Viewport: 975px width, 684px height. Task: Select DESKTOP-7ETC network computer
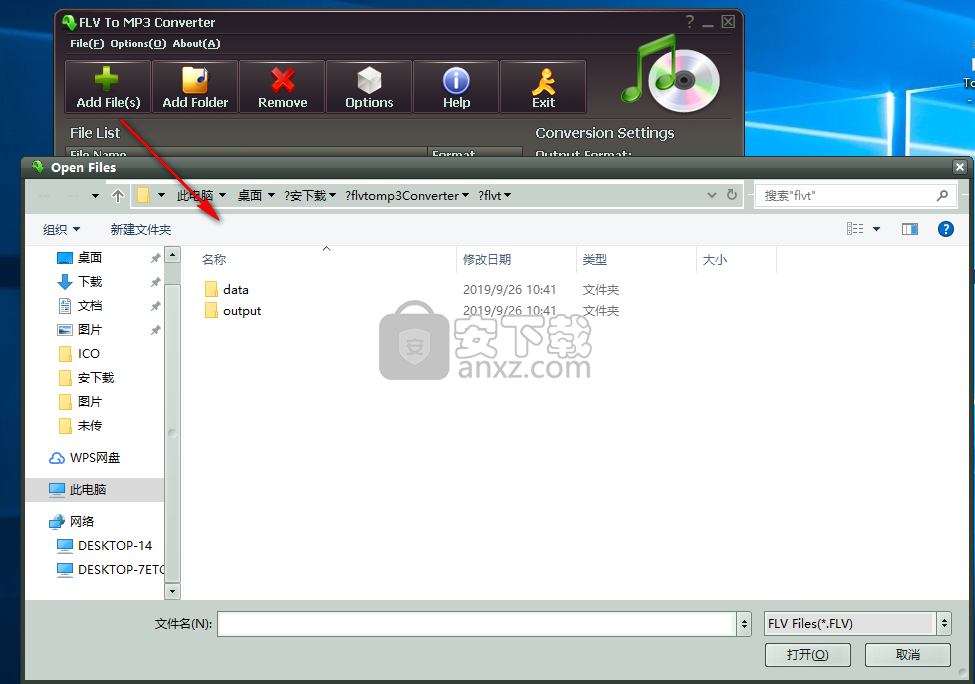121,570
